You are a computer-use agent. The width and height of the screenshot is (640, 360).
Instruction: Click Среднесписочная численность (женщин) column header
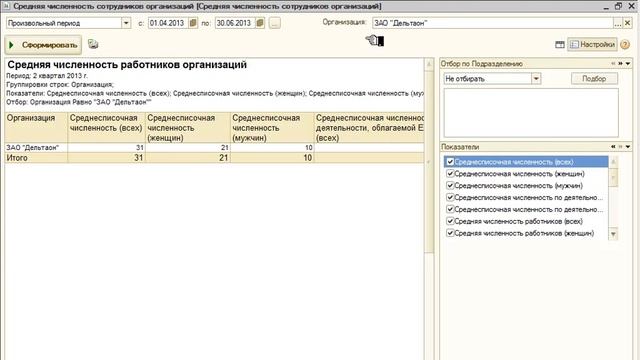(188, 127)
